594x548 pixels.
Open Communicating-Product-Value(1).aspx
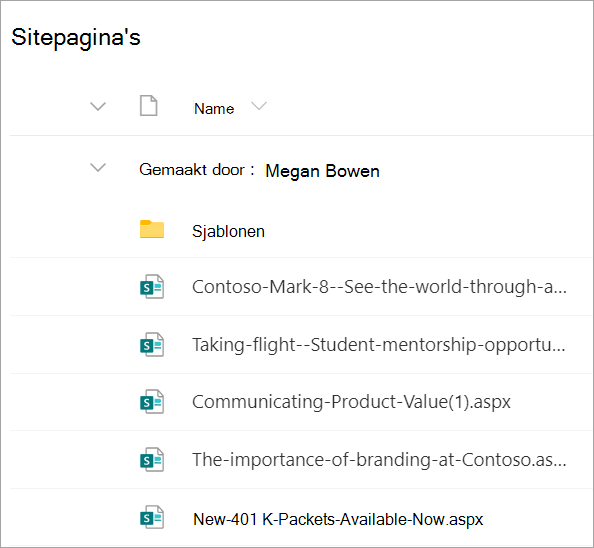[352, 402]
